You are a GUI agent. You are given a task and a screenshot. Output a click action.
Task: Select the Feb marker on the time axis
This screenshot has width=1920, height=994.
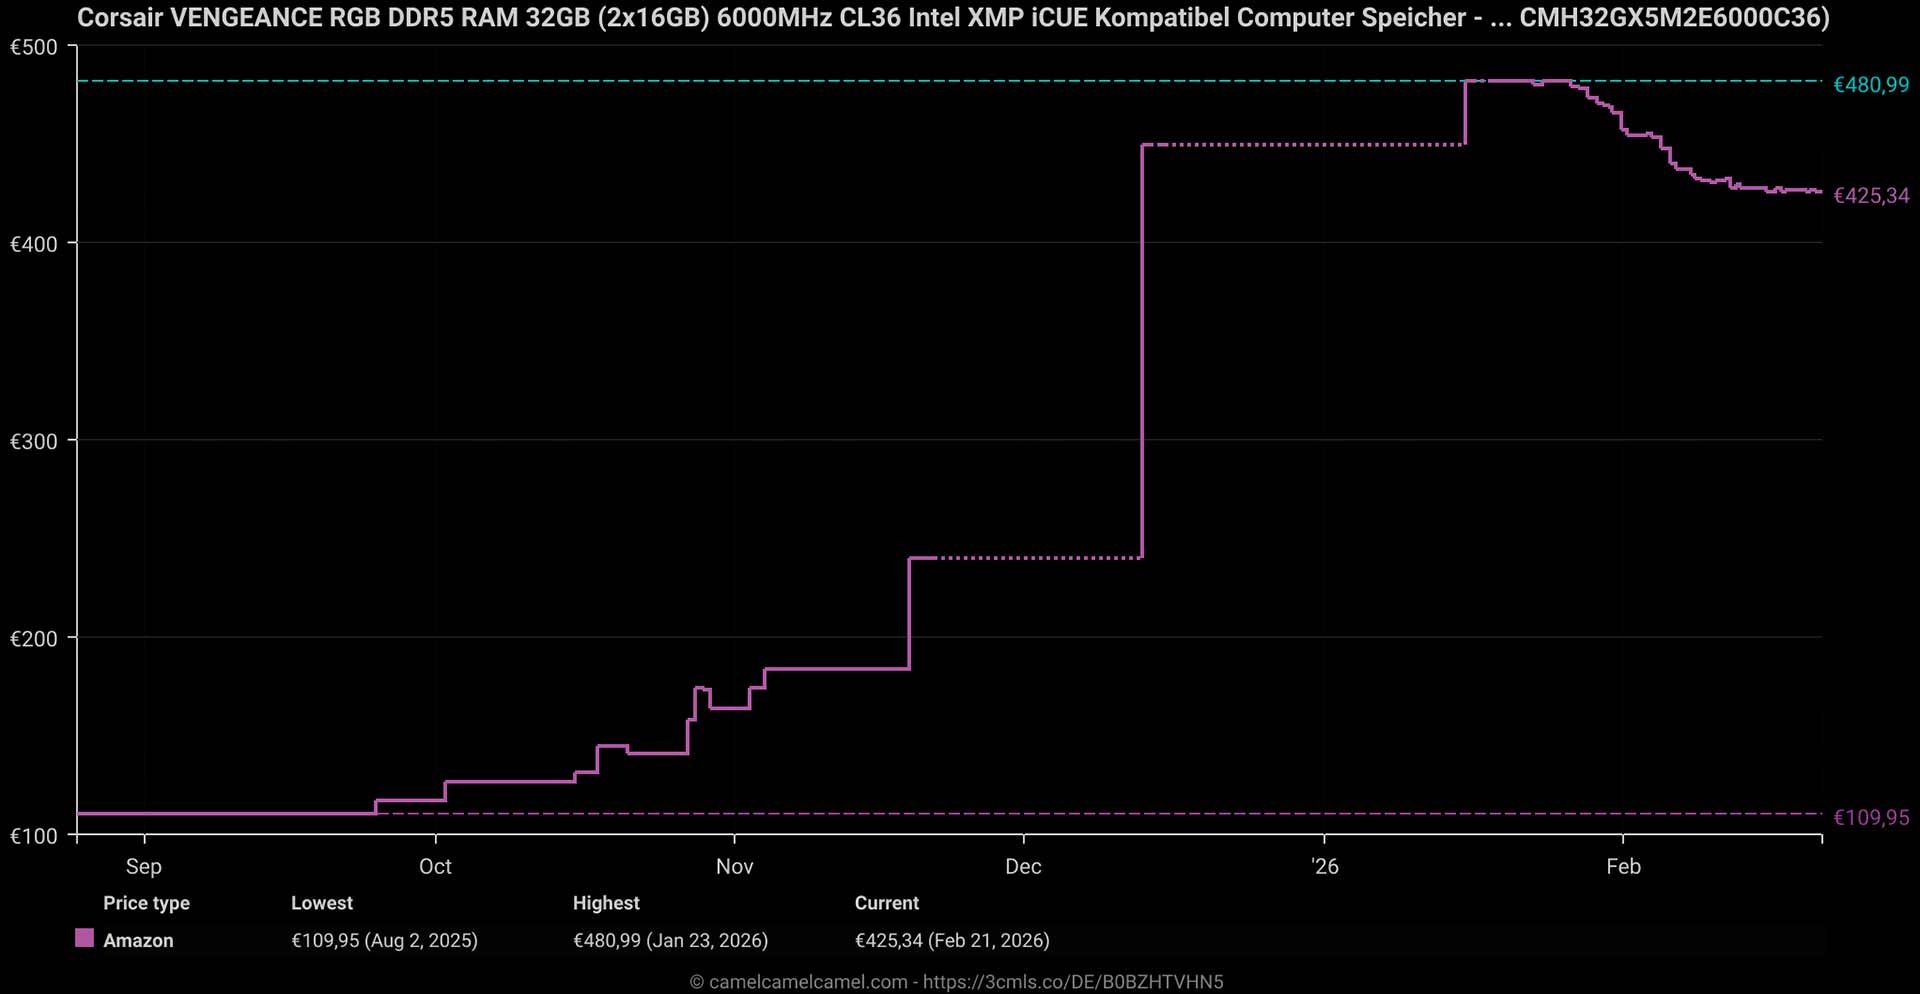click(x=1623, y=866)
